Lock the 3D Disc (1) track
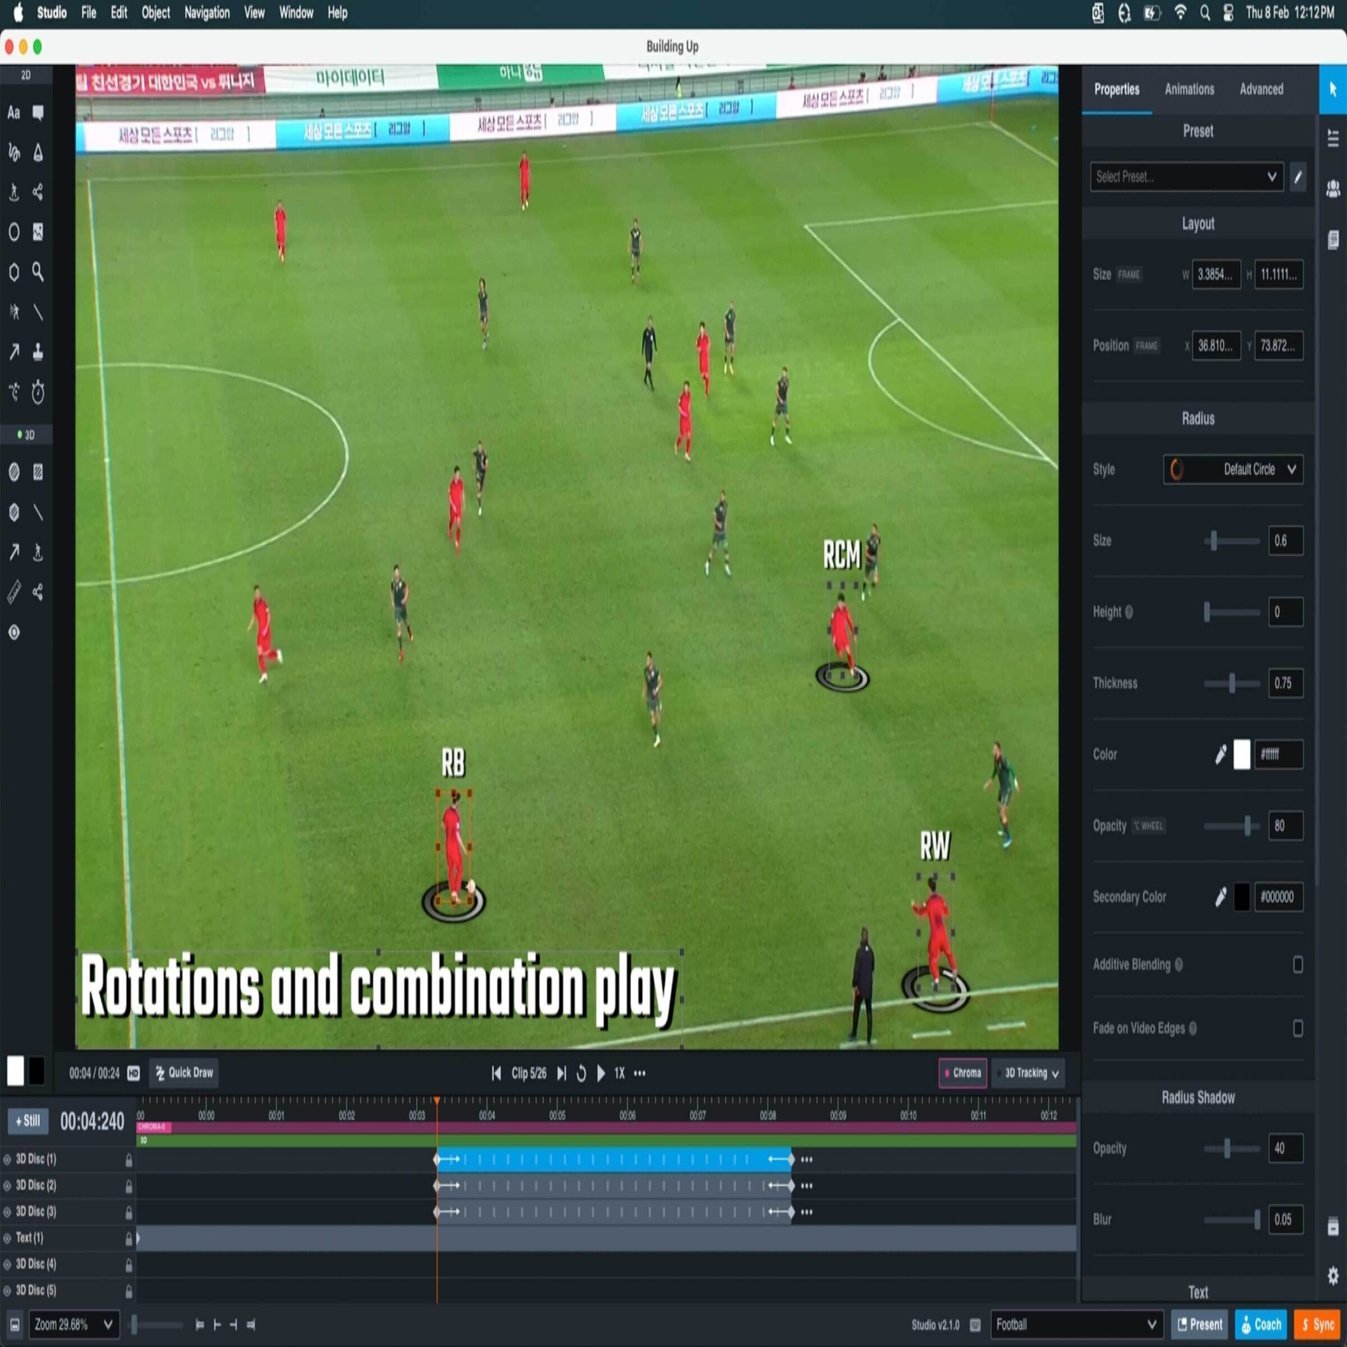Screen dimensions: 1347x1347 [x=127, y=1160]
